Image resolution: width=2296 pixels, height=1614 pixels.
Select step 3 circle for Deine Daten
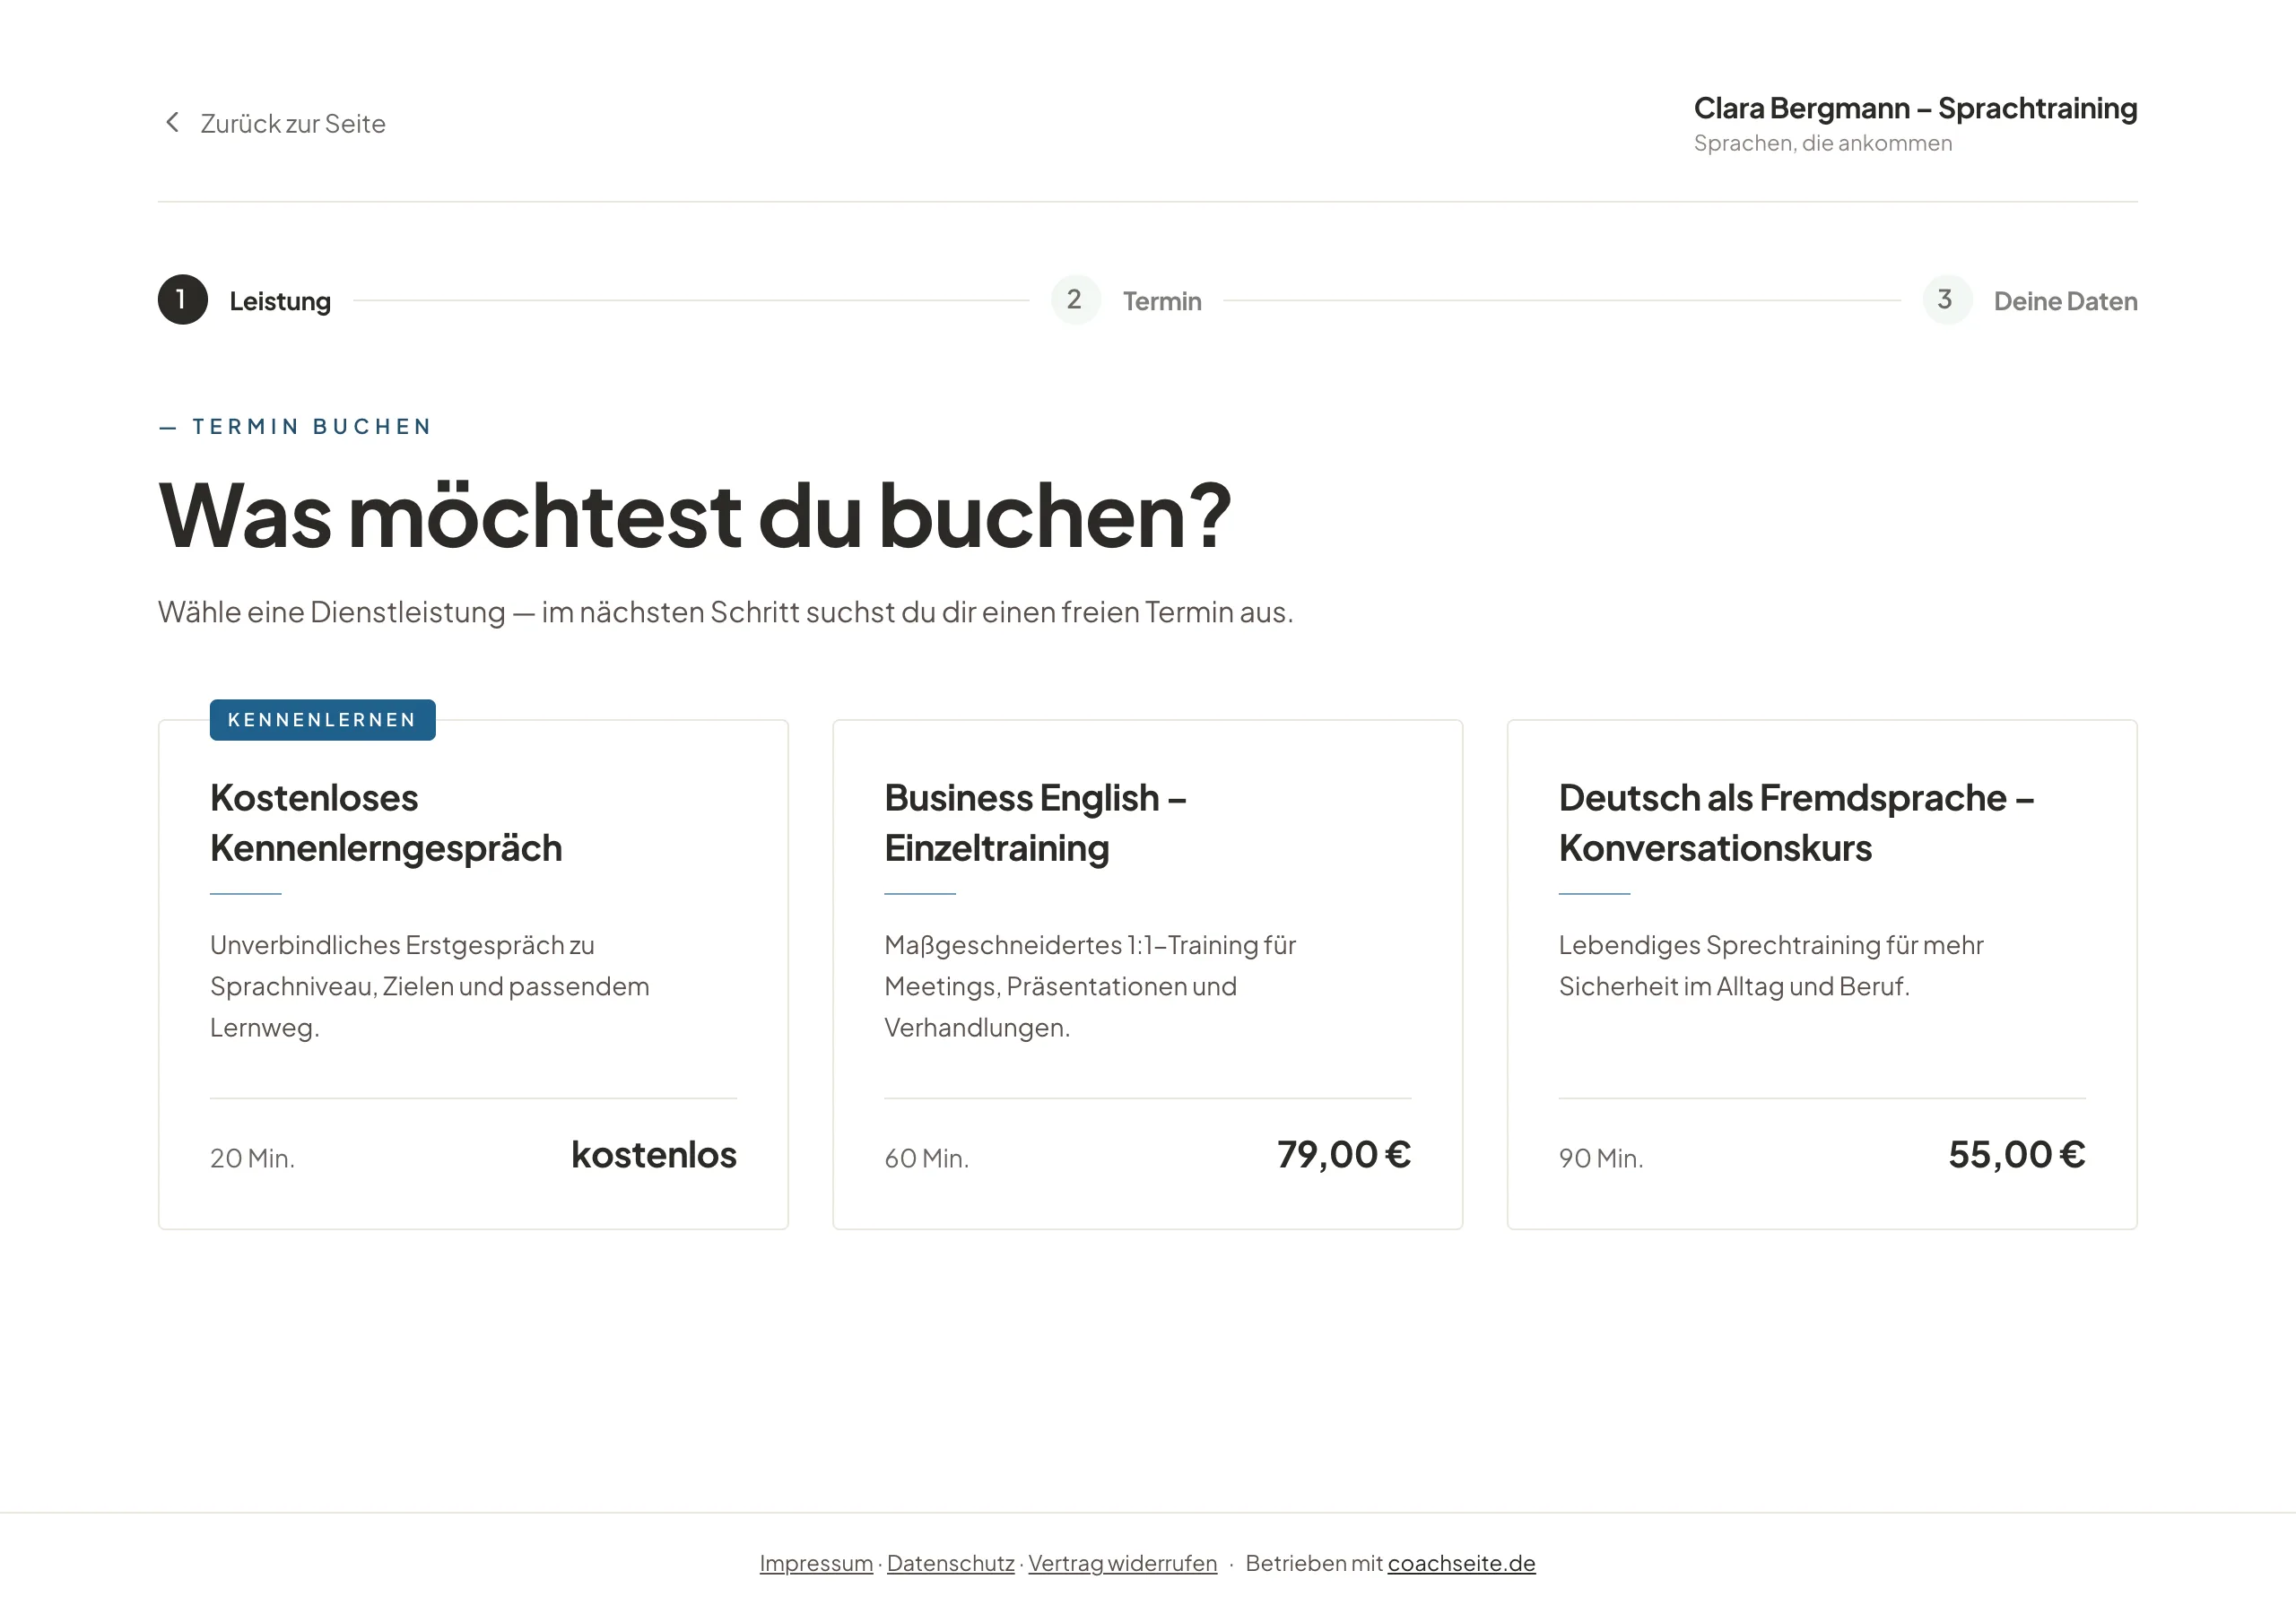pyautogui.click(x=1946, y=299)
